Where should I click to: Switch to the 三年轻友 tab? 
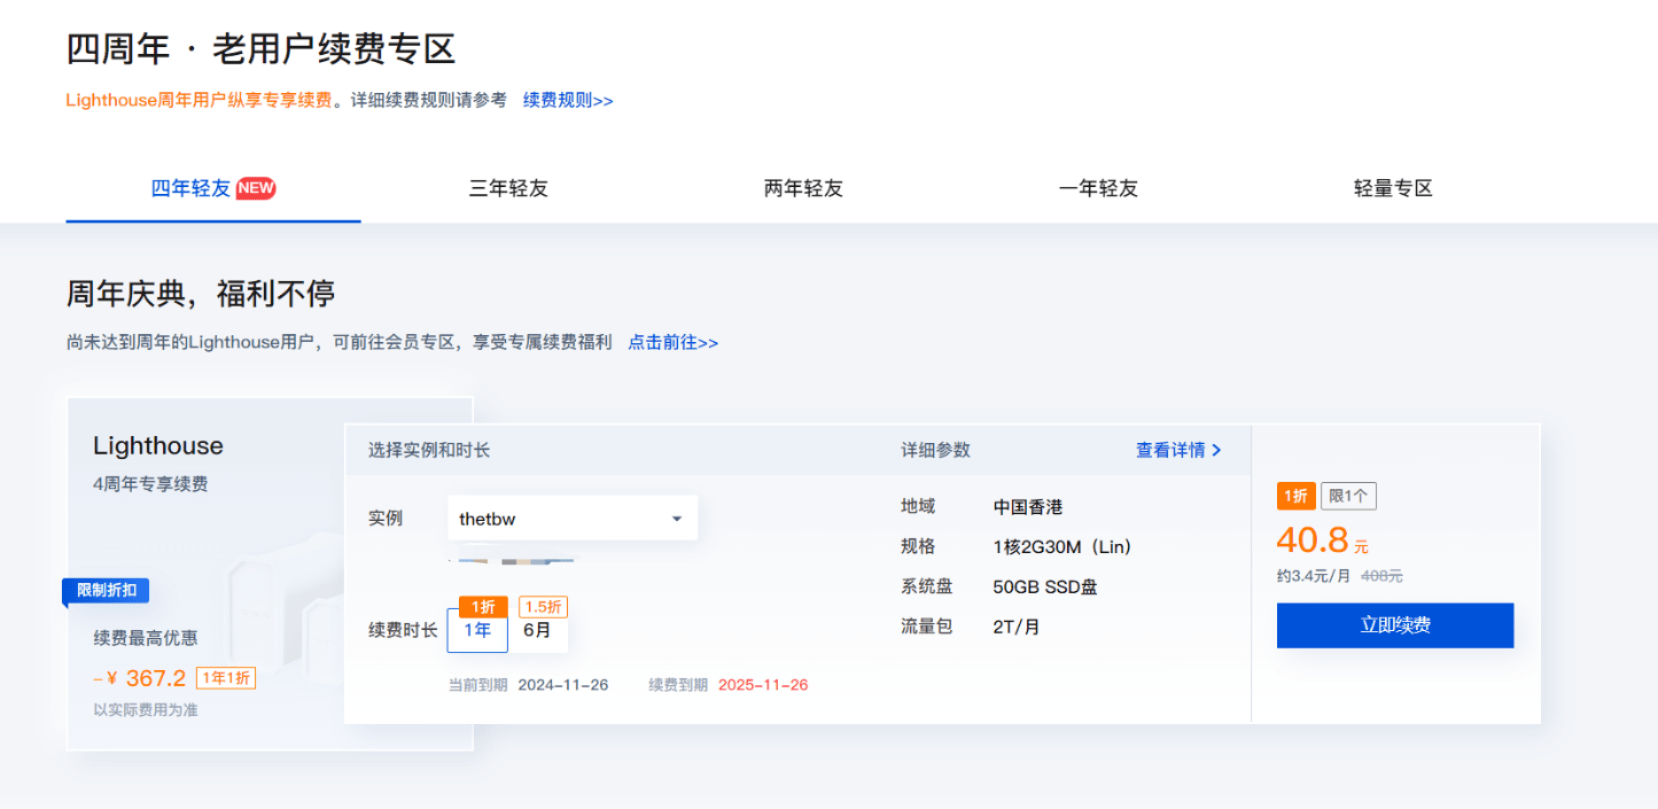point(508,188)
